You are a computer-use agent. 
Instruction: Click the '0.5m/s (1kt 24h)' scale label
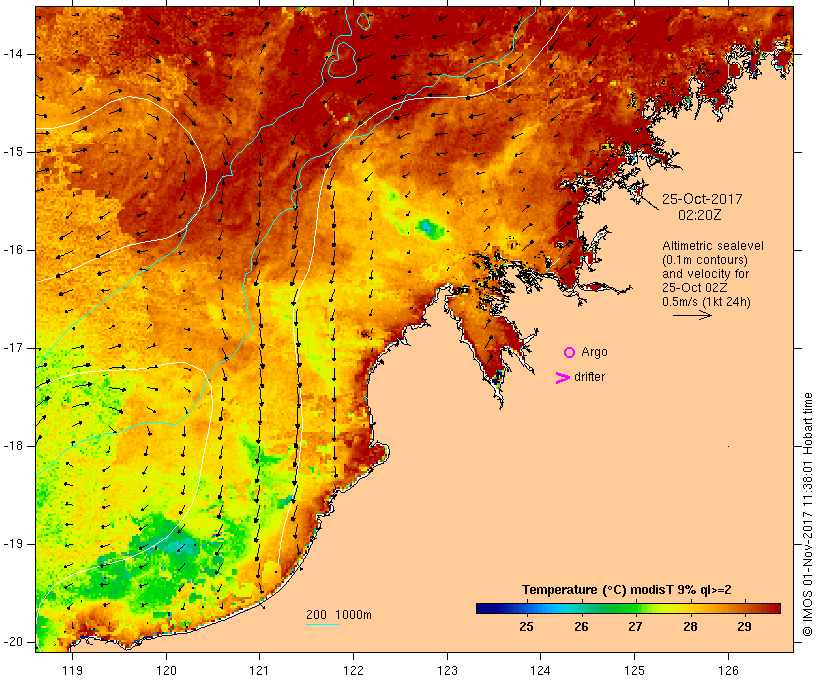tap(706, 302)
